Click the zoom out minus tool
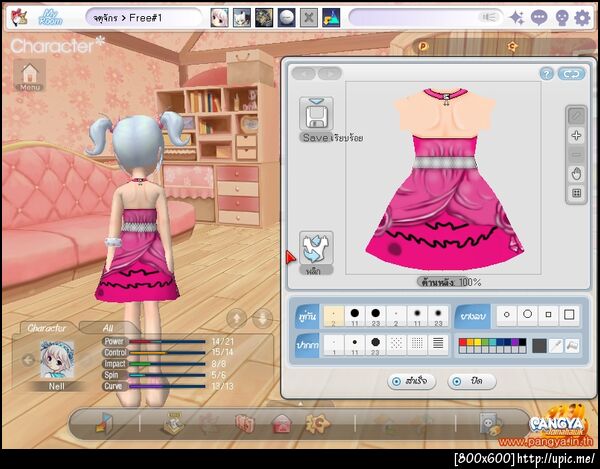Viewport: 600px width, 469px height. pyautogui.click(x=576, y=155)
